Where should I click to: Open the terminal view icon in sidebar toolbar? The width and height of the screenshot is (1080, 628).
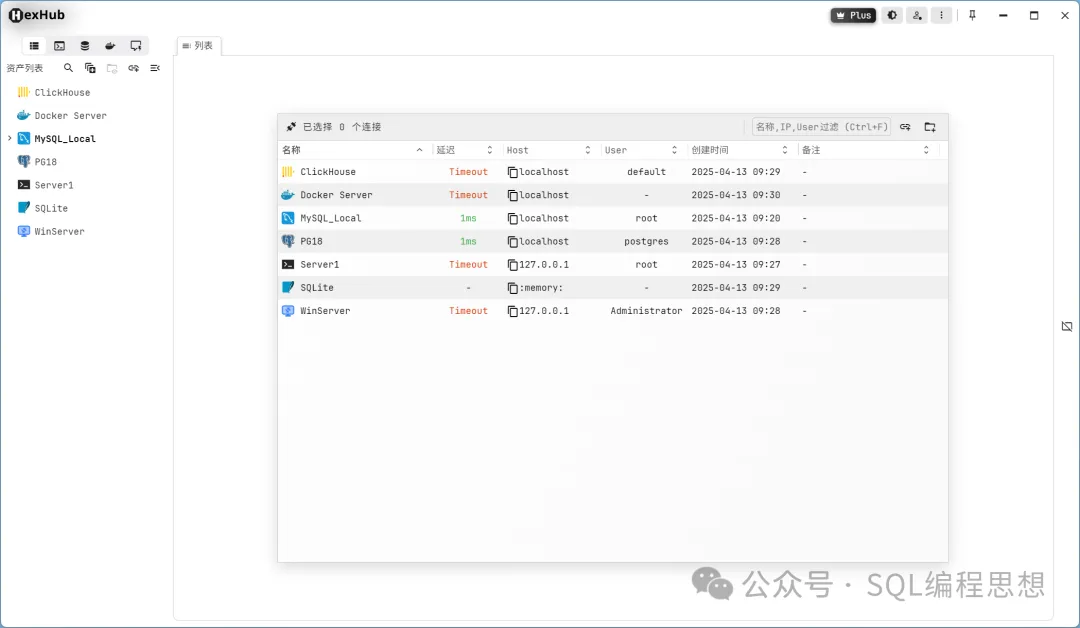(x=60, y=45)
